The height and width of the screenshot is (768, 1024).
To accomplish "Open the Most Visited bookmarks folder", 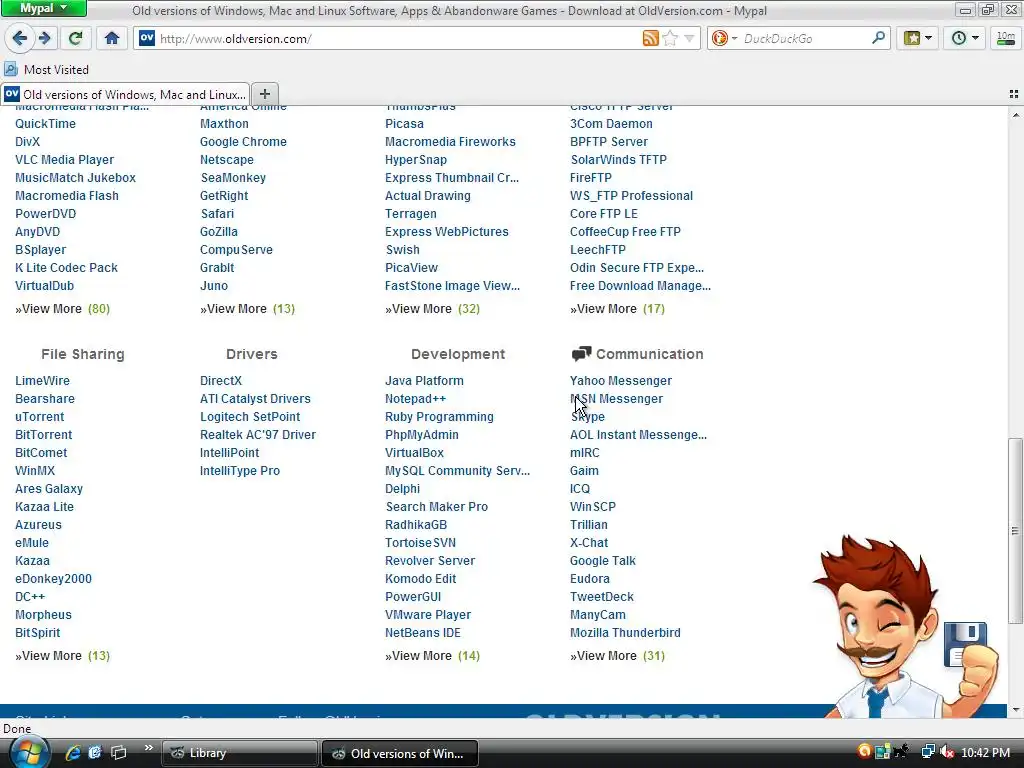I will click(x=46, y=69).
